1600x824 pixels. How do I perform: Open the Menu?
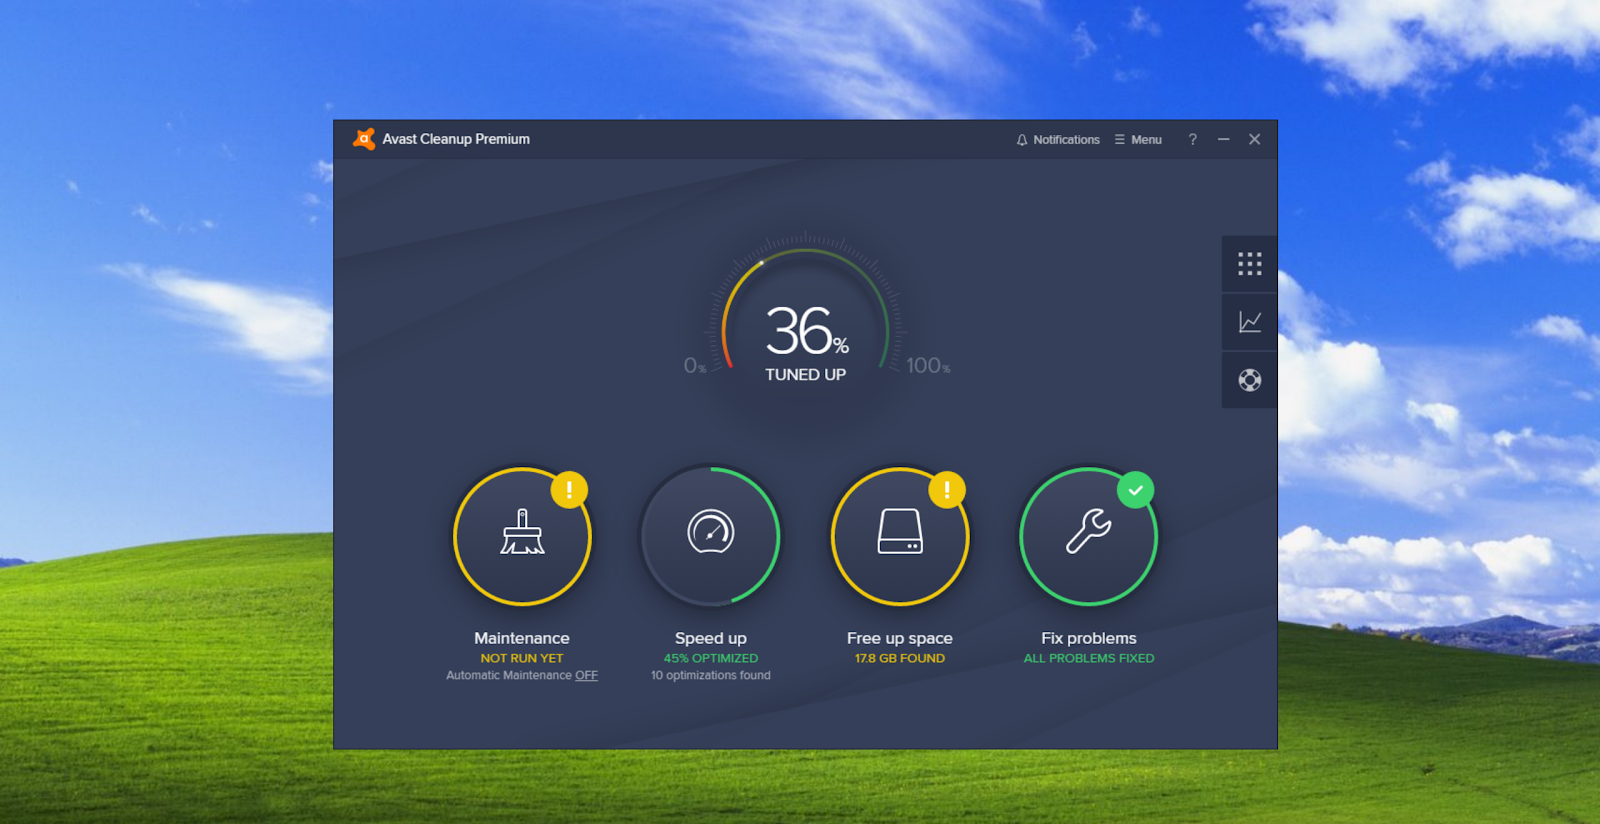(x=1138, y=140)
